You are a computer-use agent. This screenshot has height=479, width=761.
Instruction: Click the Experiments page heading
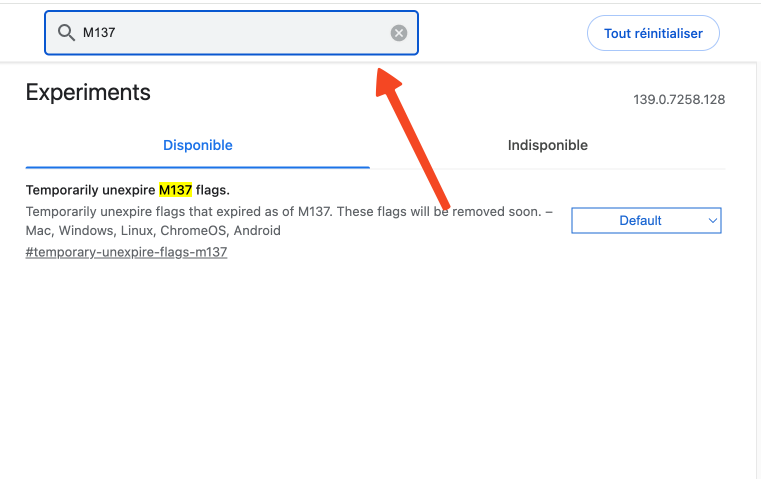[88, 92]
